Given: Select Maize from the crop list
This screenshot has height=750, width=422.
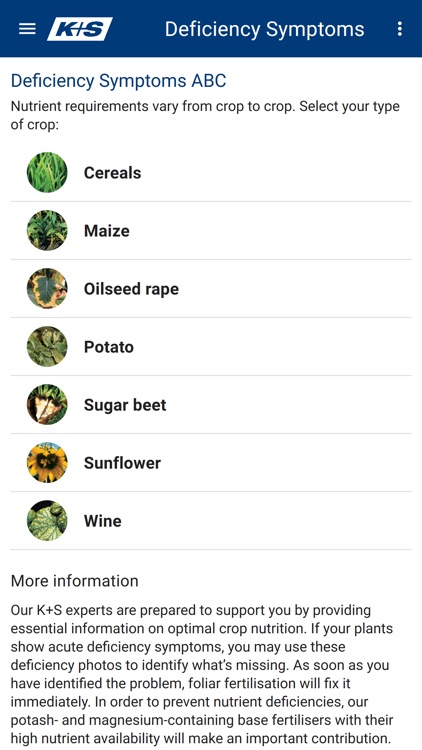Looking at the screenshot, I should click(x=211, y=231).
